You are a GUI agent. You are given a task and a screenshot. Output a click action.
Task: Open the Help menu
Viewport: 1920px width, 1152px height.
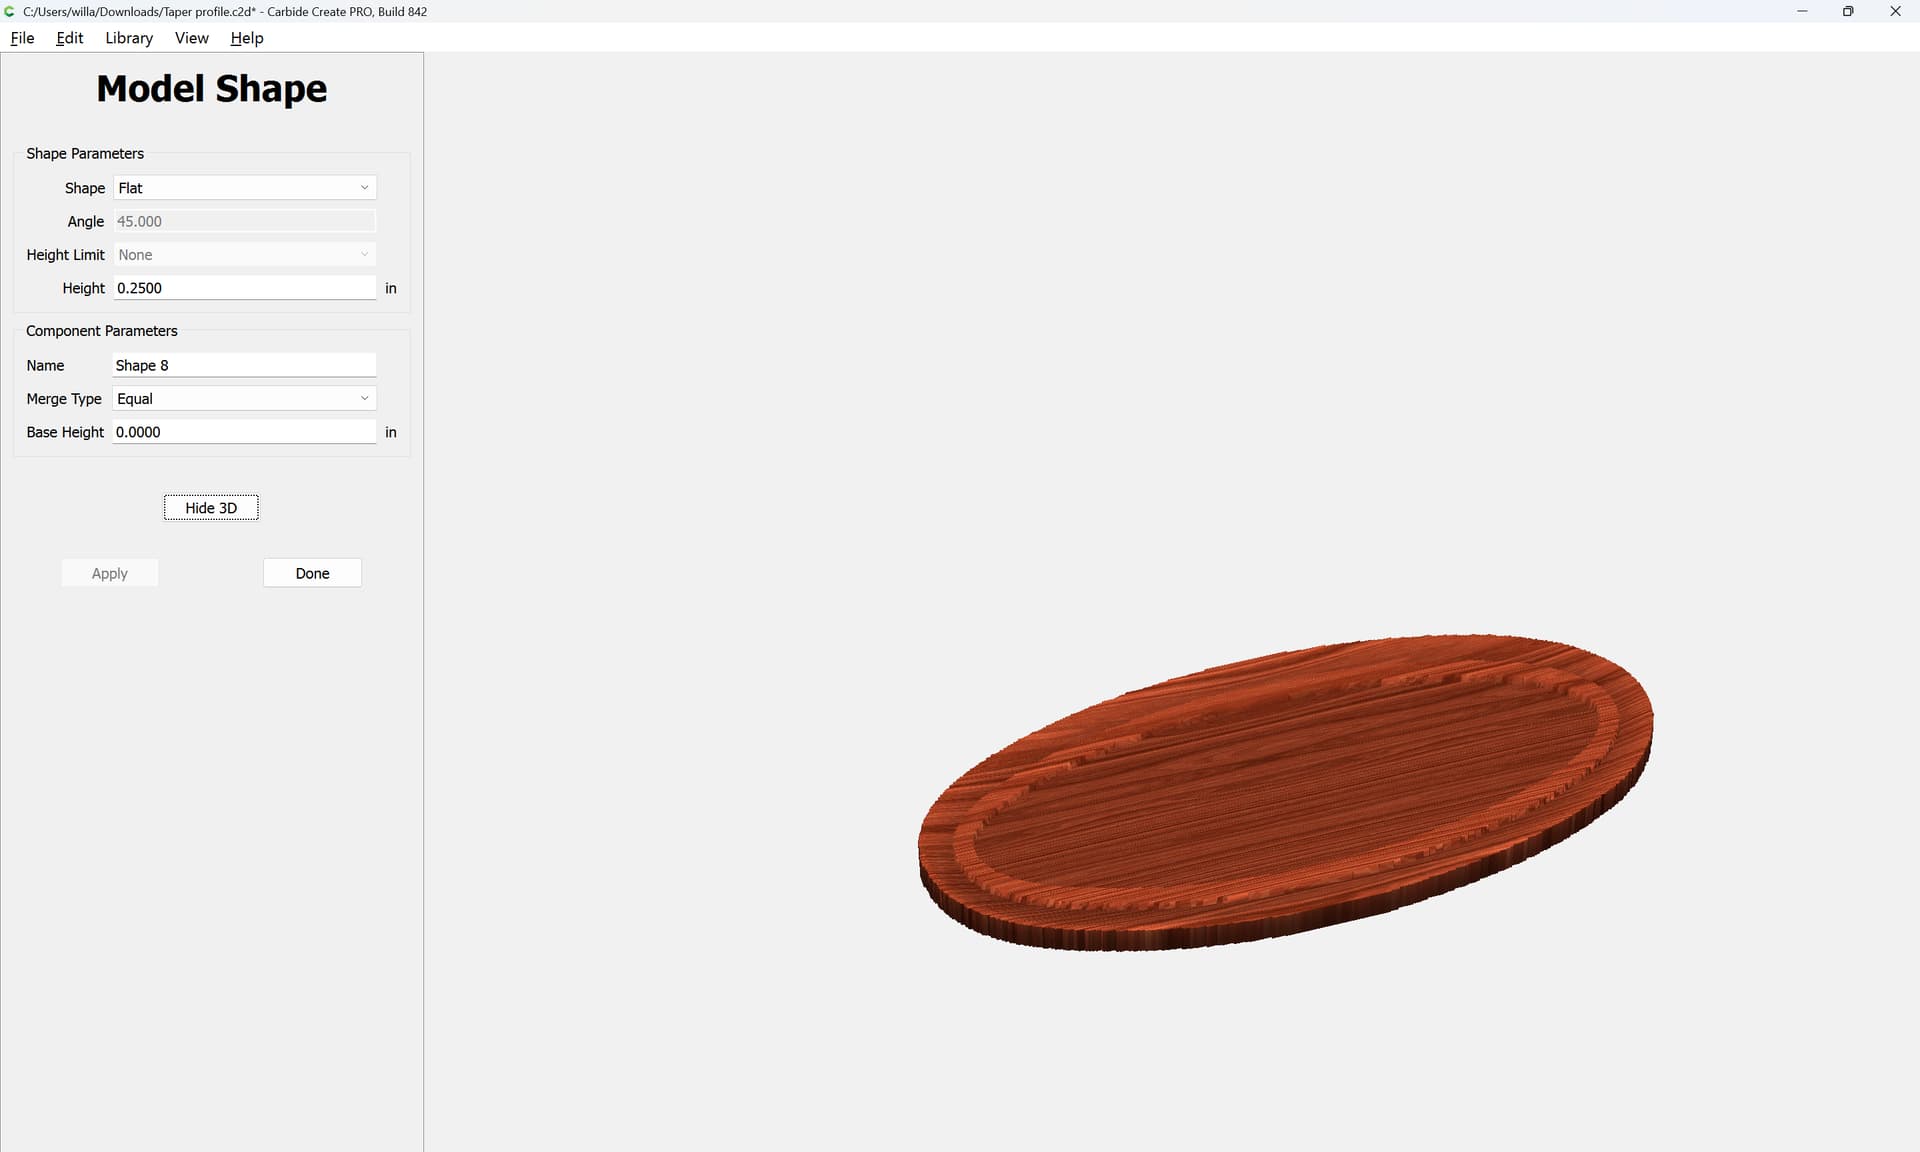click(246, 38)
